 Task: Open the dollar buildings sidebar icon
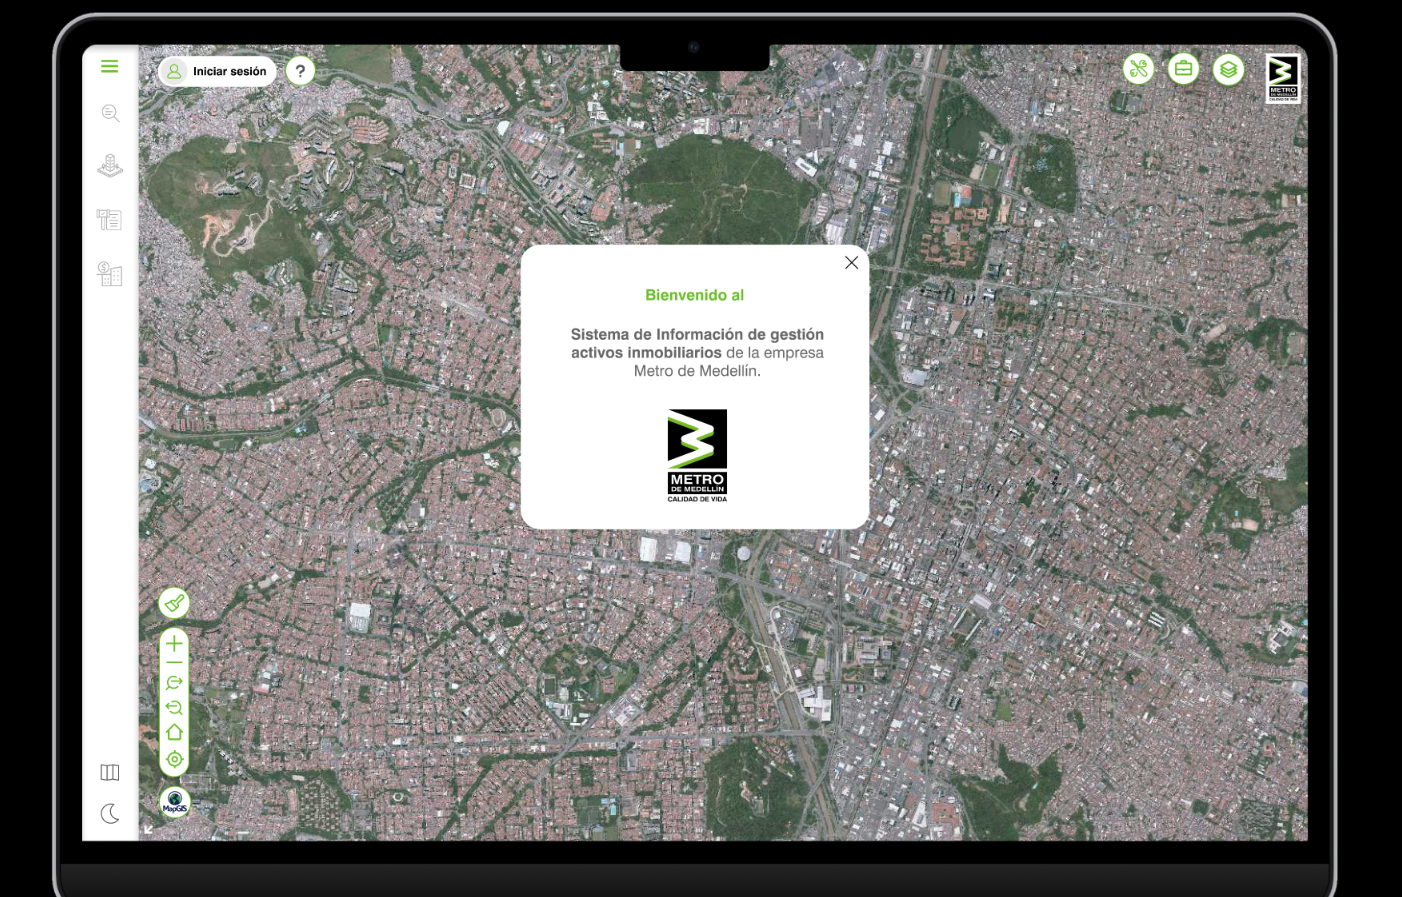[110, 273]
